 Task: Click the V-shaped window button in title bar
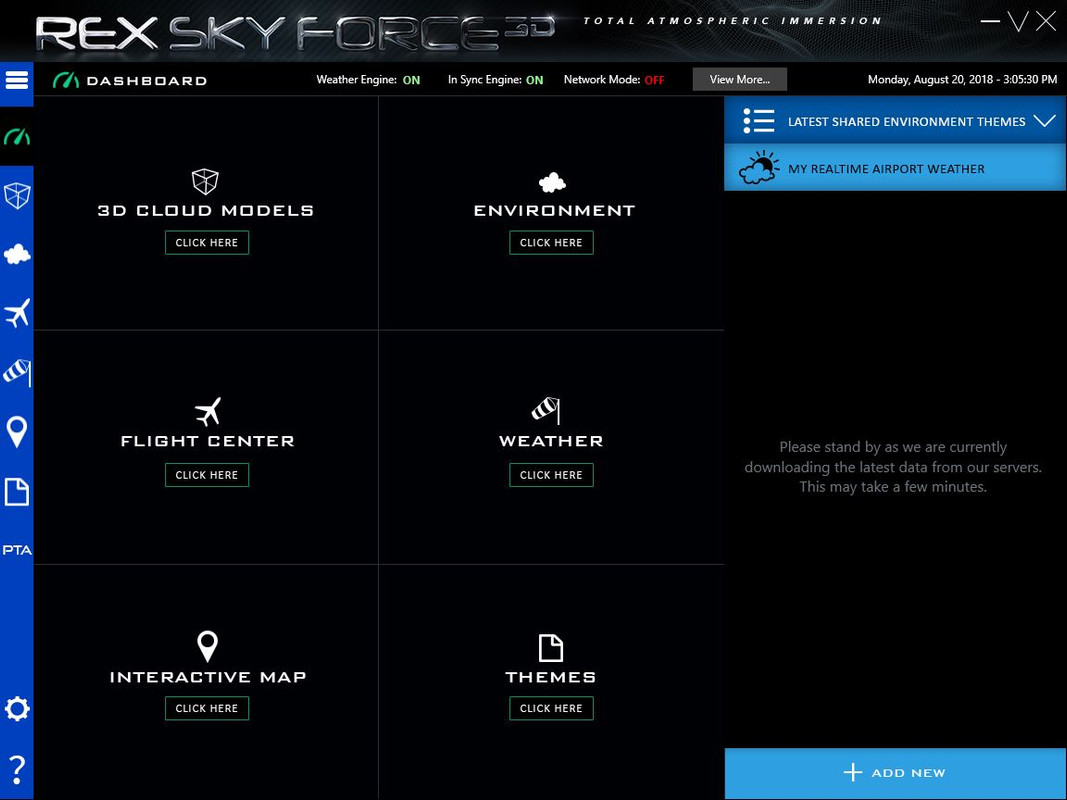(x=1019, y=22)
